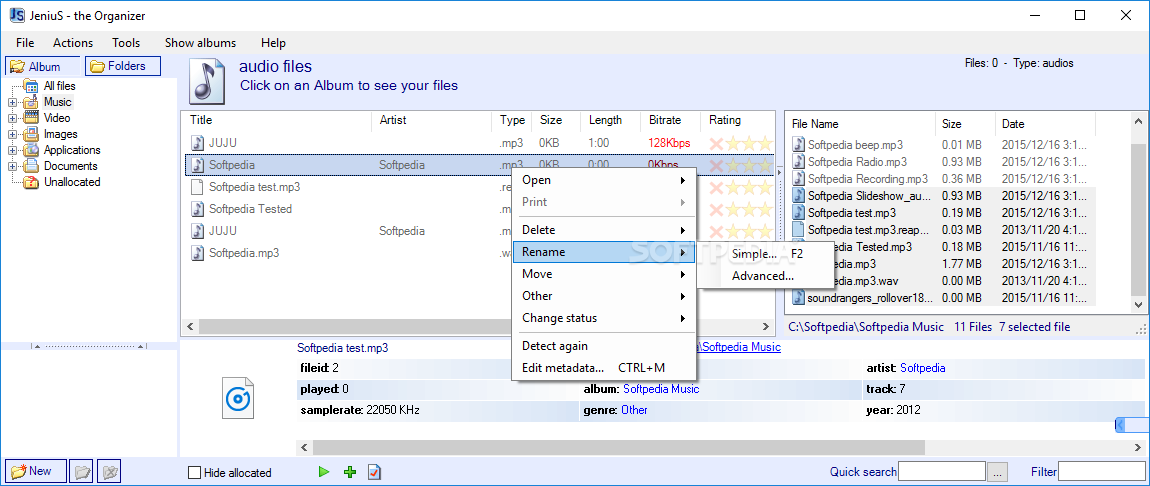Sort files by the Date column header

point(1044,124)
